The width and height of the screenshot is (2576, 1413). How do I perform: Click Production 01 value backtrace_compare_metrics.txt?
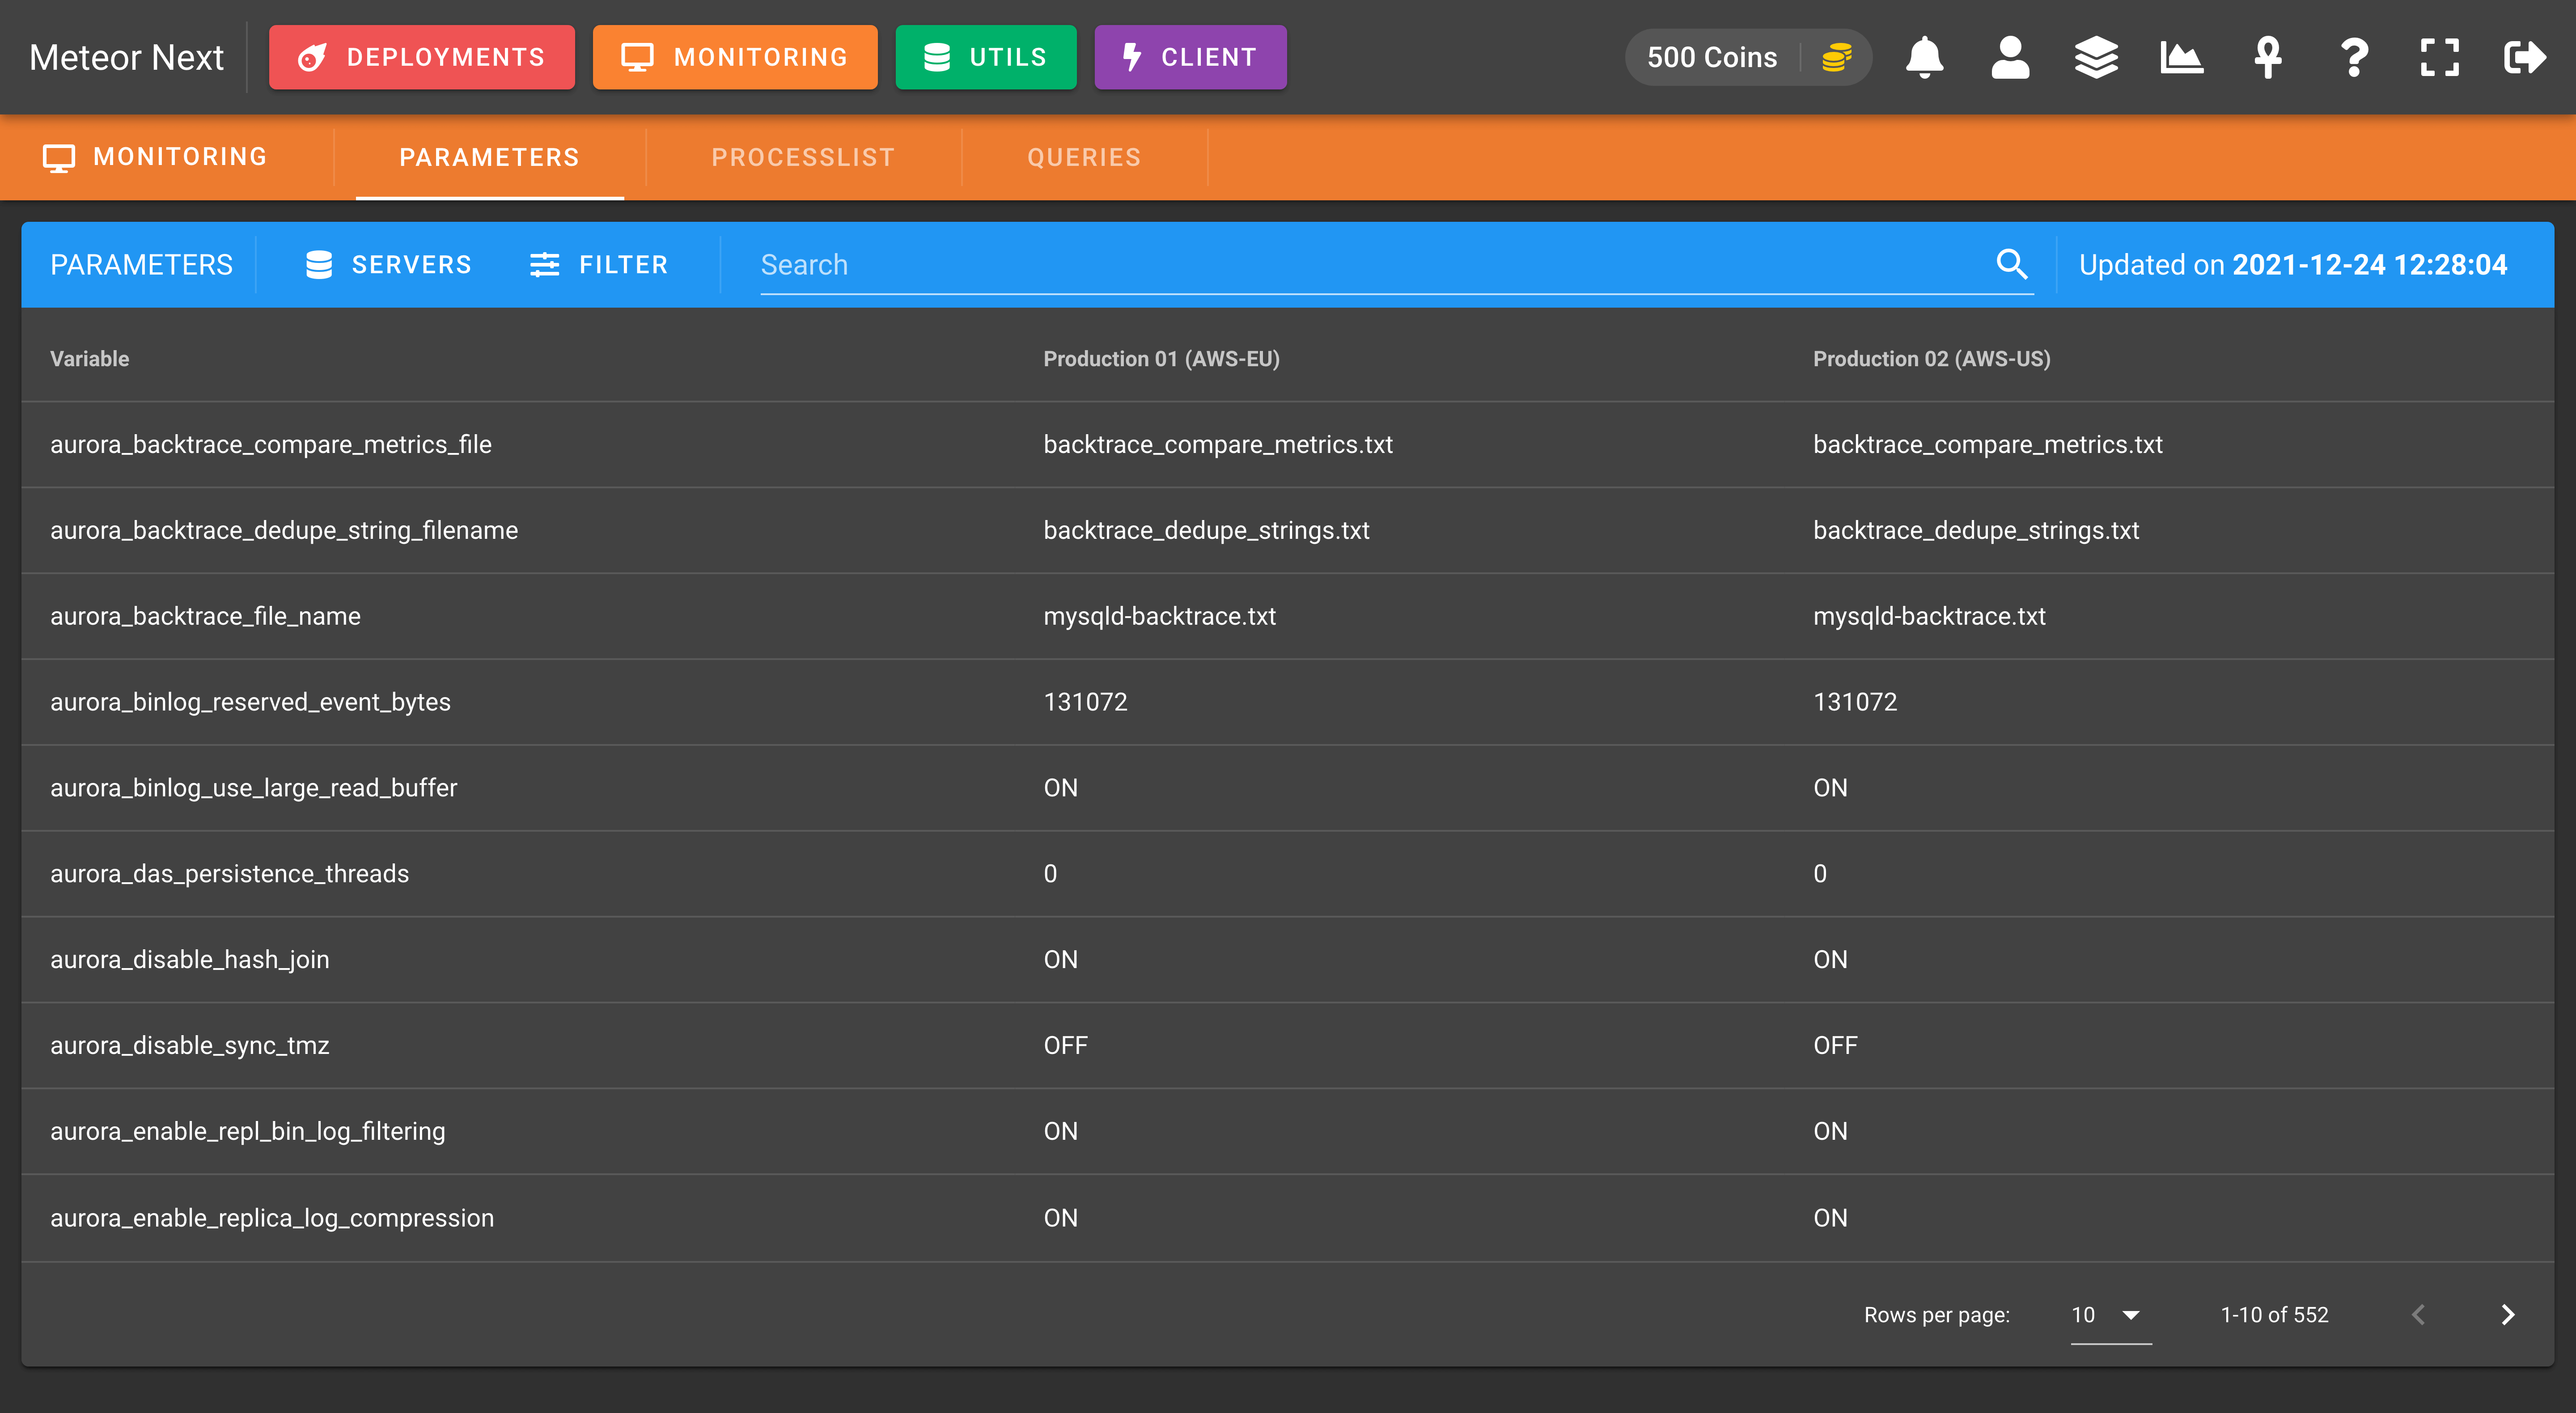1218,444
